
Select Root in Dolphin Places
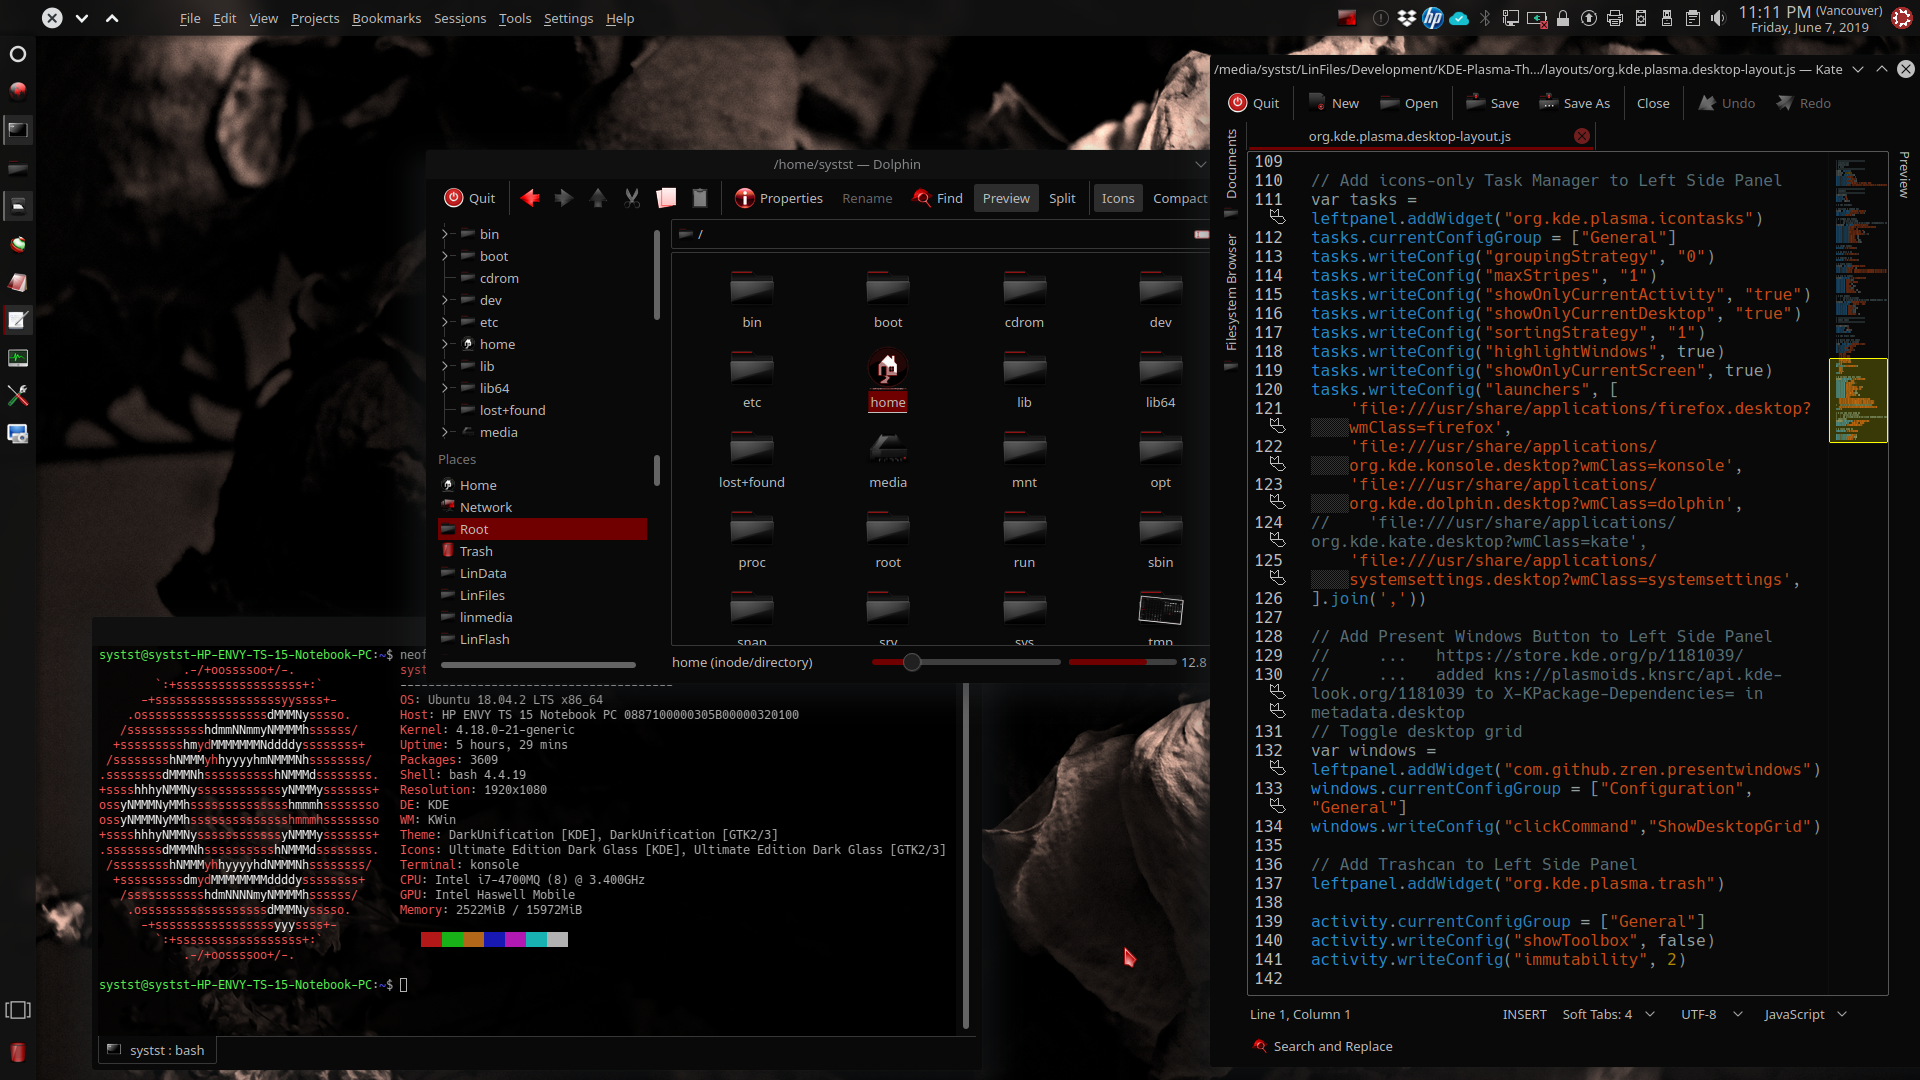coord(543,529)
